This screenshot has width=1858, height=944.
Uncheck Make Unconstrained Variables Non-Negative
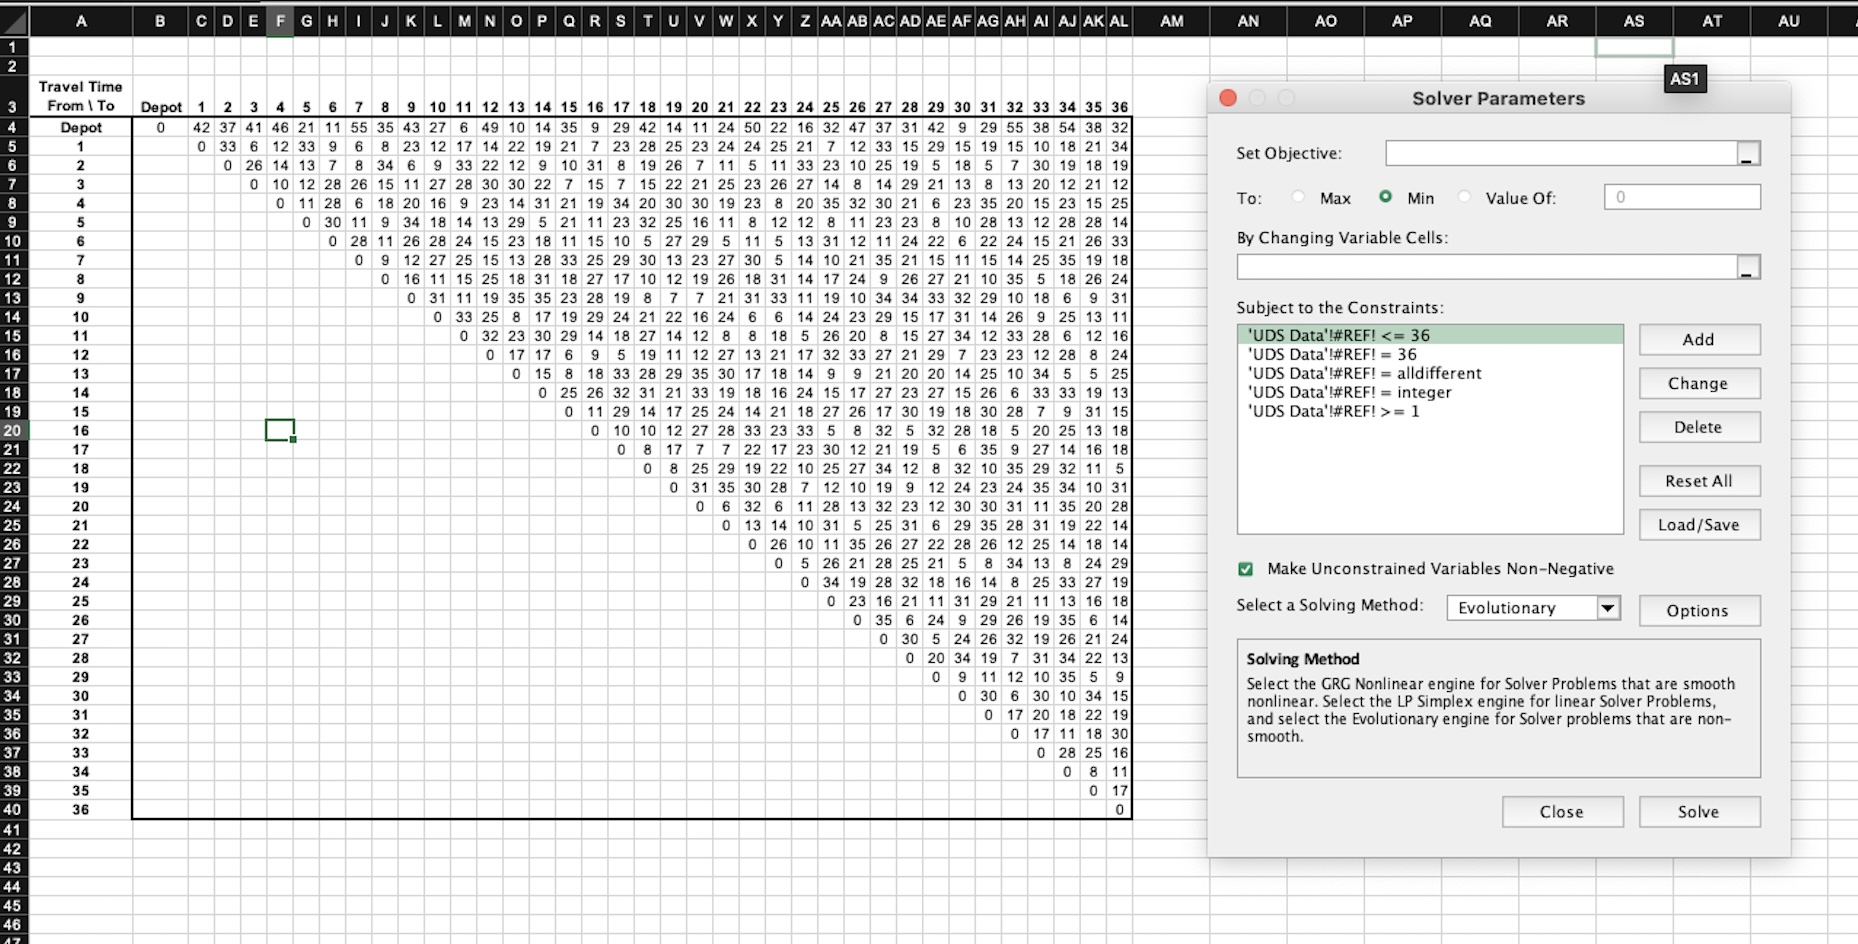click(x=1245, y=568)
